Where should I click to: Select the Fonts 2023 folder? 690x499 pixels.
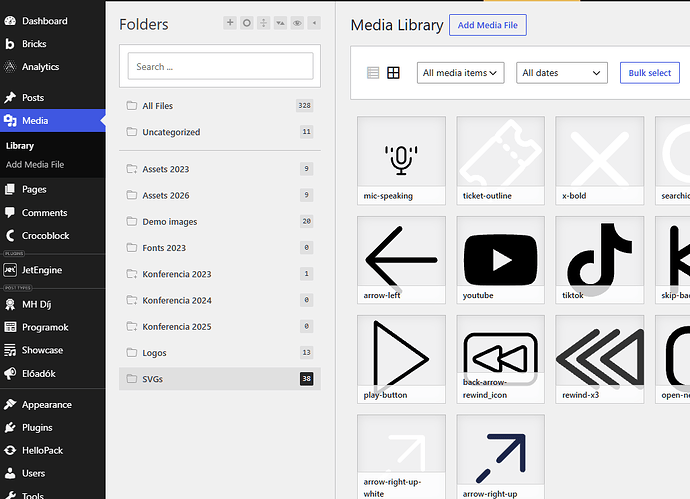pos(220,248)
